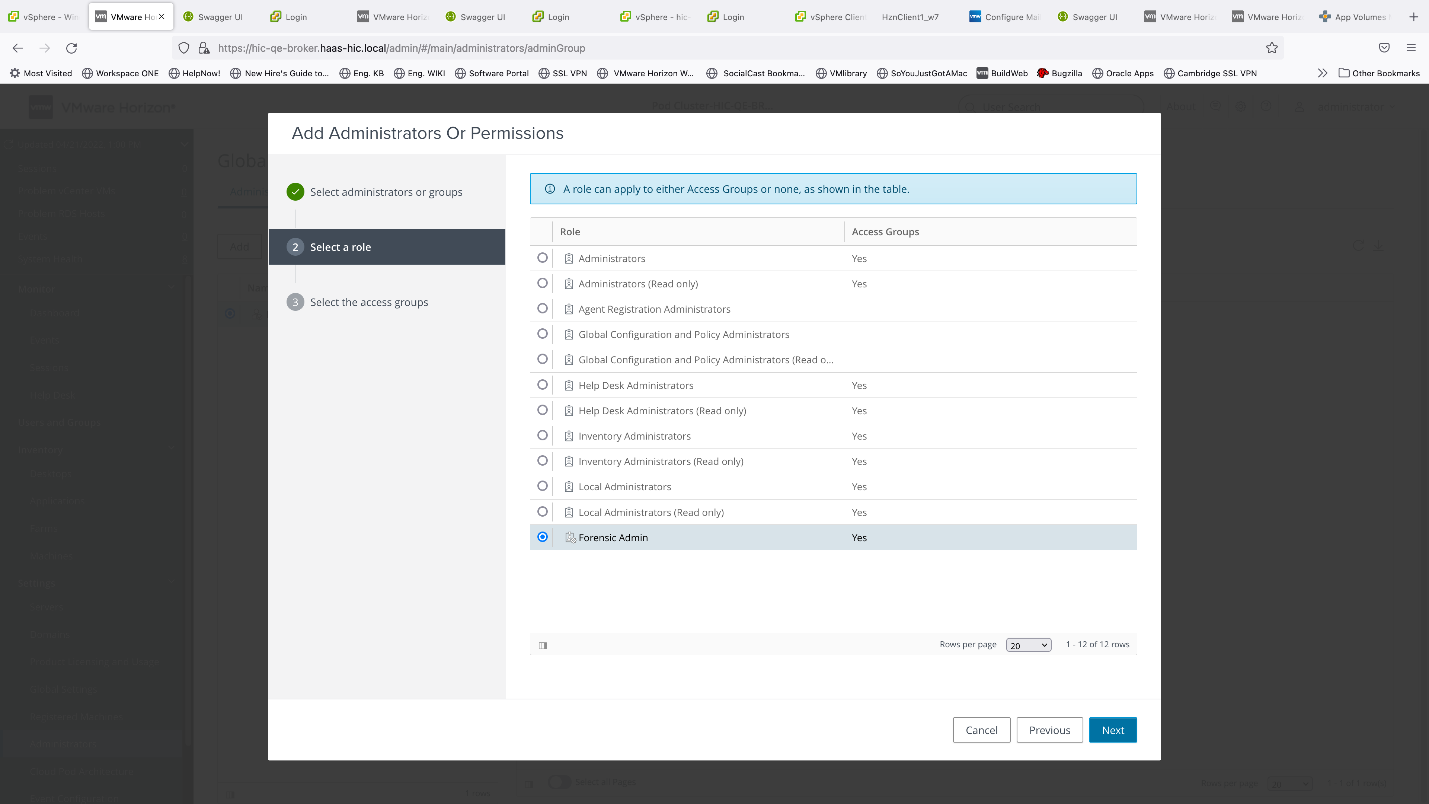
Task: Click the VMware Horizon logo
Action: (42, 107)
